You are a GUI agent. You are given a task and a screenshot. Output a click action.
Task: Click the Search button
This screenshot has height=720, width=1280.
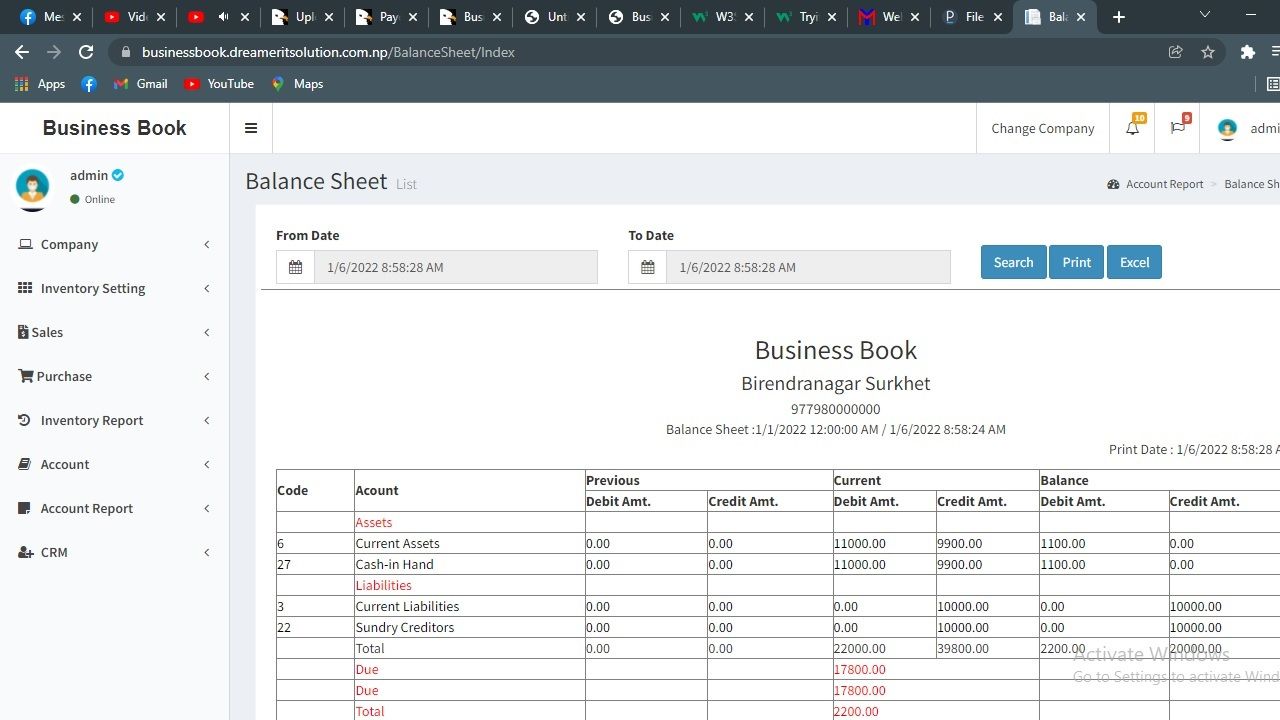[x=1013, y=262]
